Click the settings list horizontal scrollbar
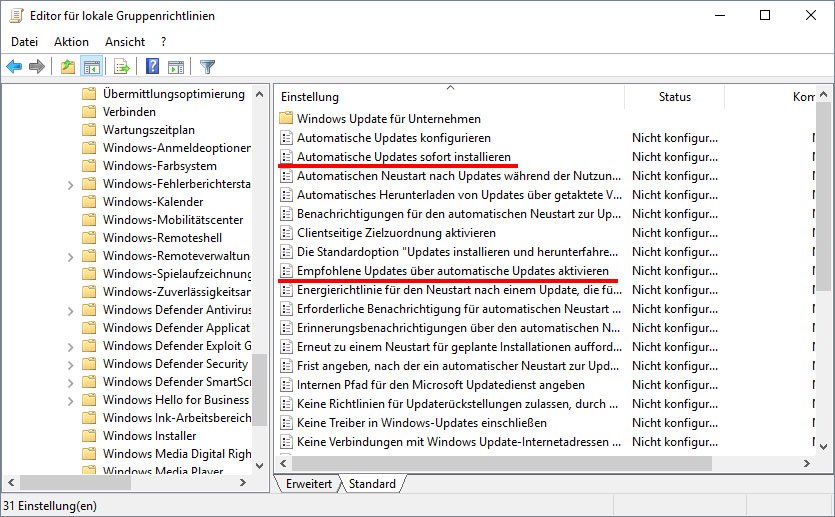Image resolution: width=835 pixels, height=517 pixels. point(545,463)
